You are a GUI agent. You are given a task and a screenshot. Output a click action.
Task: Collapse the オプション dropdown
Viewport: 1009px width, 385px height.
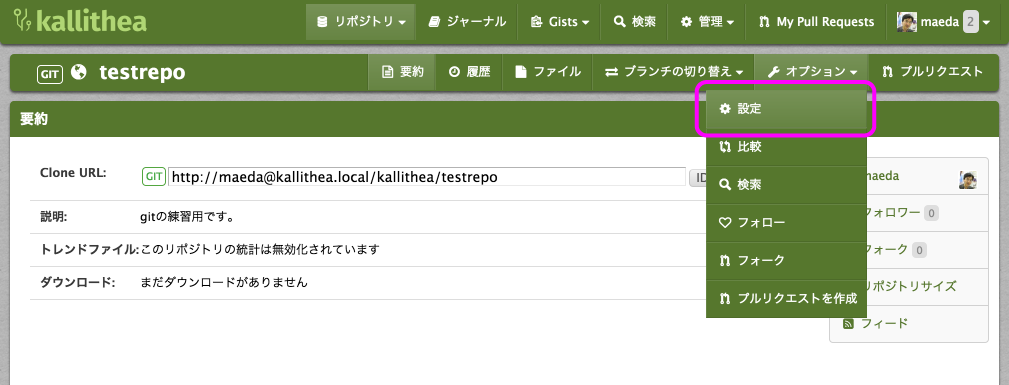coord(812,72)
